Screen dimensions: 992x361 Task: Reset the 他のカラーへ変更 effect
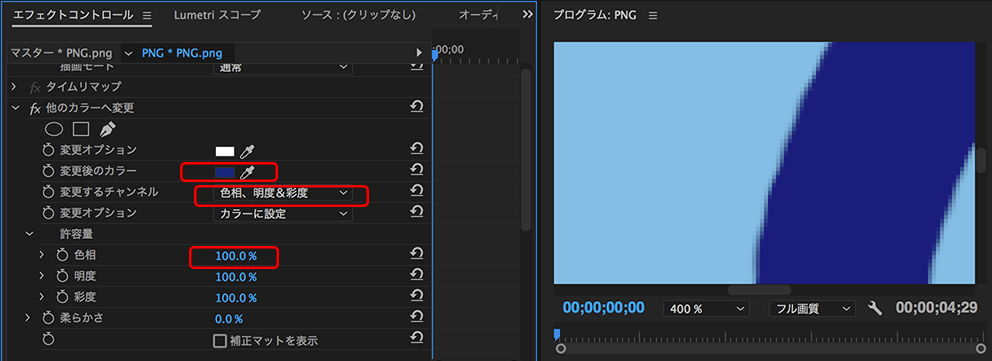click(416, 107)
